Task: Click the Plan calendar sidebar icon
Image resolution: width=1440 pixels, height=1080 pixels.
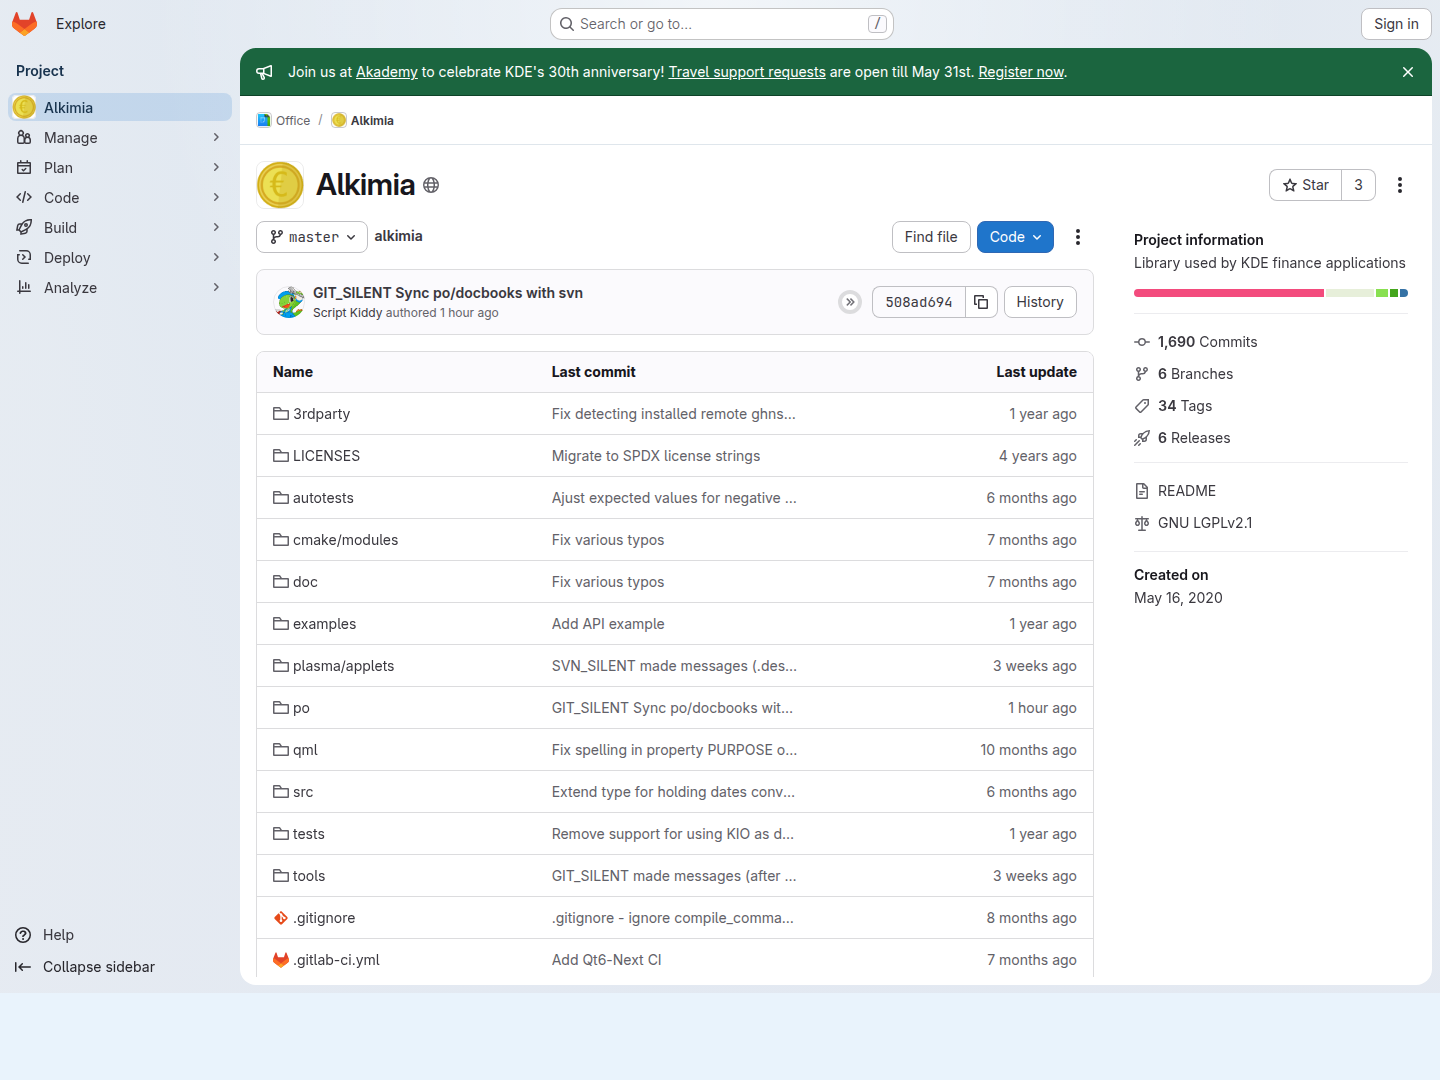Action: pyautogui.click(x=24, y=167)
